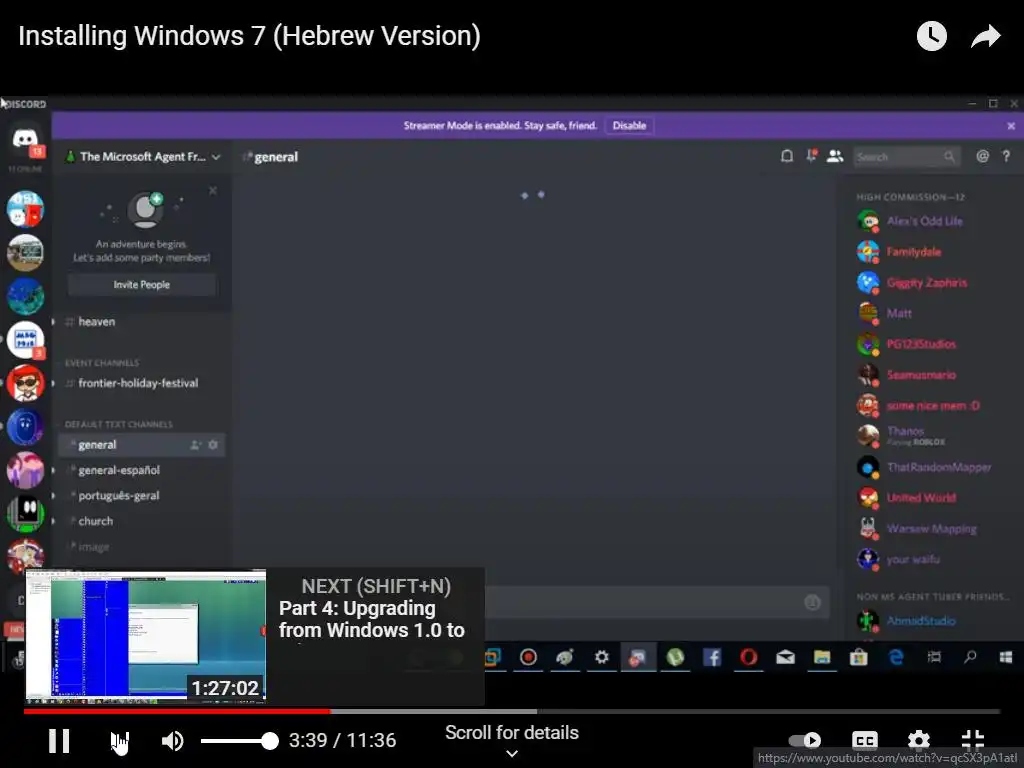
Task: Select the heaven channel
Action: click(97, 322)
